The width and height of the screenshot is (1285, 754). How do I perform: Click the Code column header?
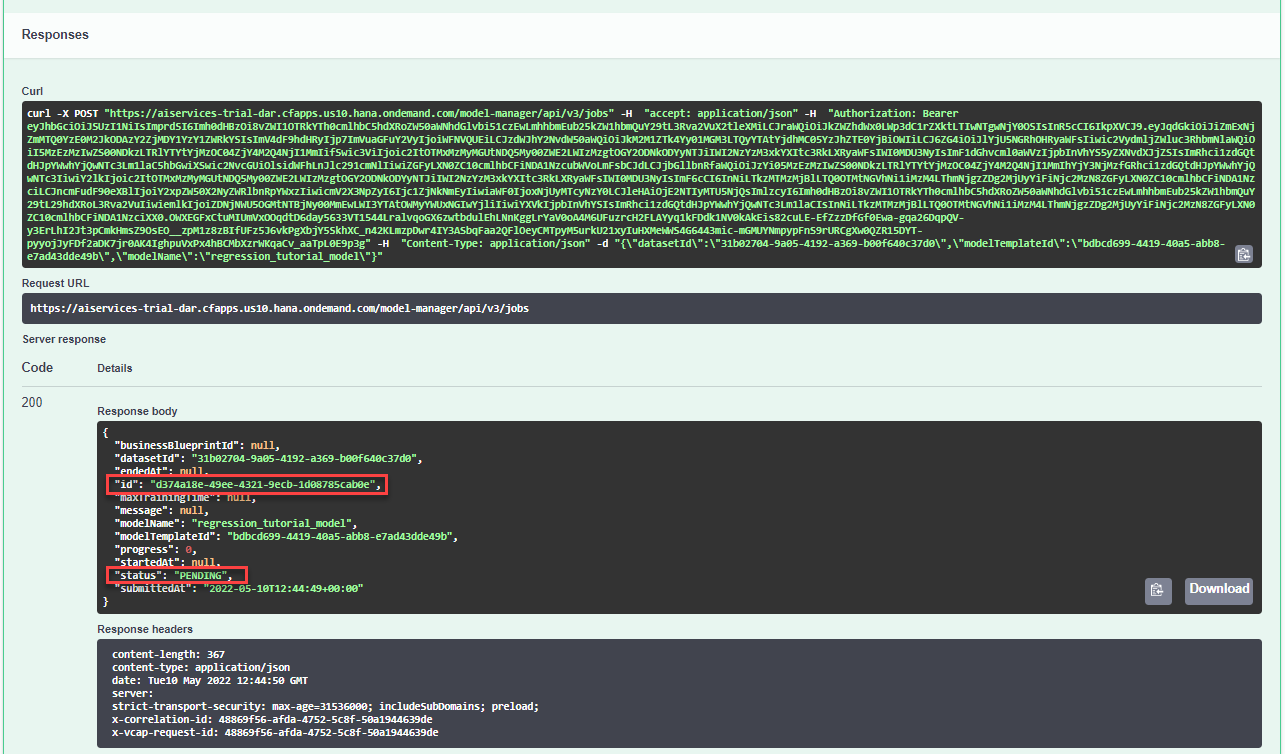point(37,367)
